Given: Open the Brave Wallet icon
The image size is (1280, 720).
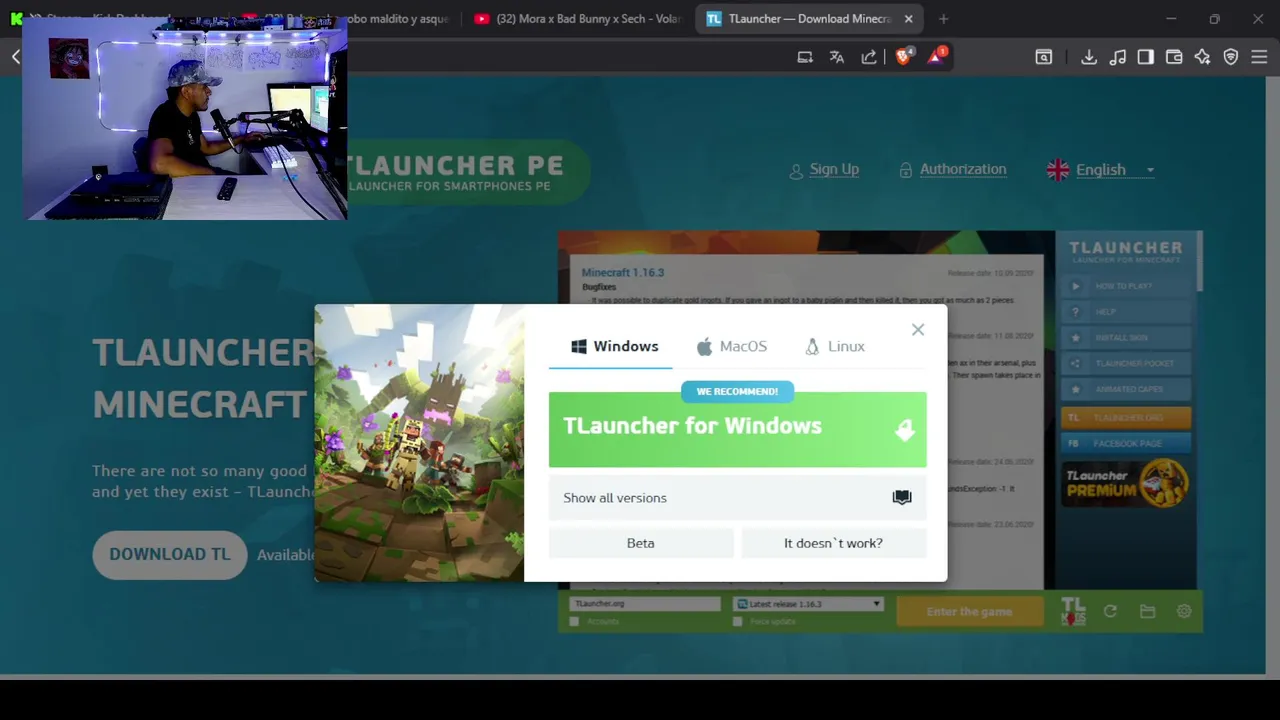Looking at the screenshot, I should click(1174, 57).
